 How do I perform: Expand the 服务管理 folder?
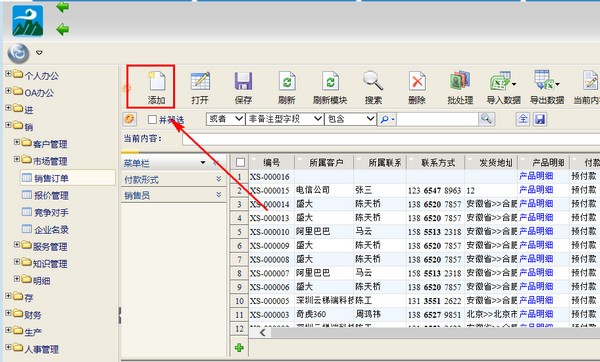click(x=17, y=244)
